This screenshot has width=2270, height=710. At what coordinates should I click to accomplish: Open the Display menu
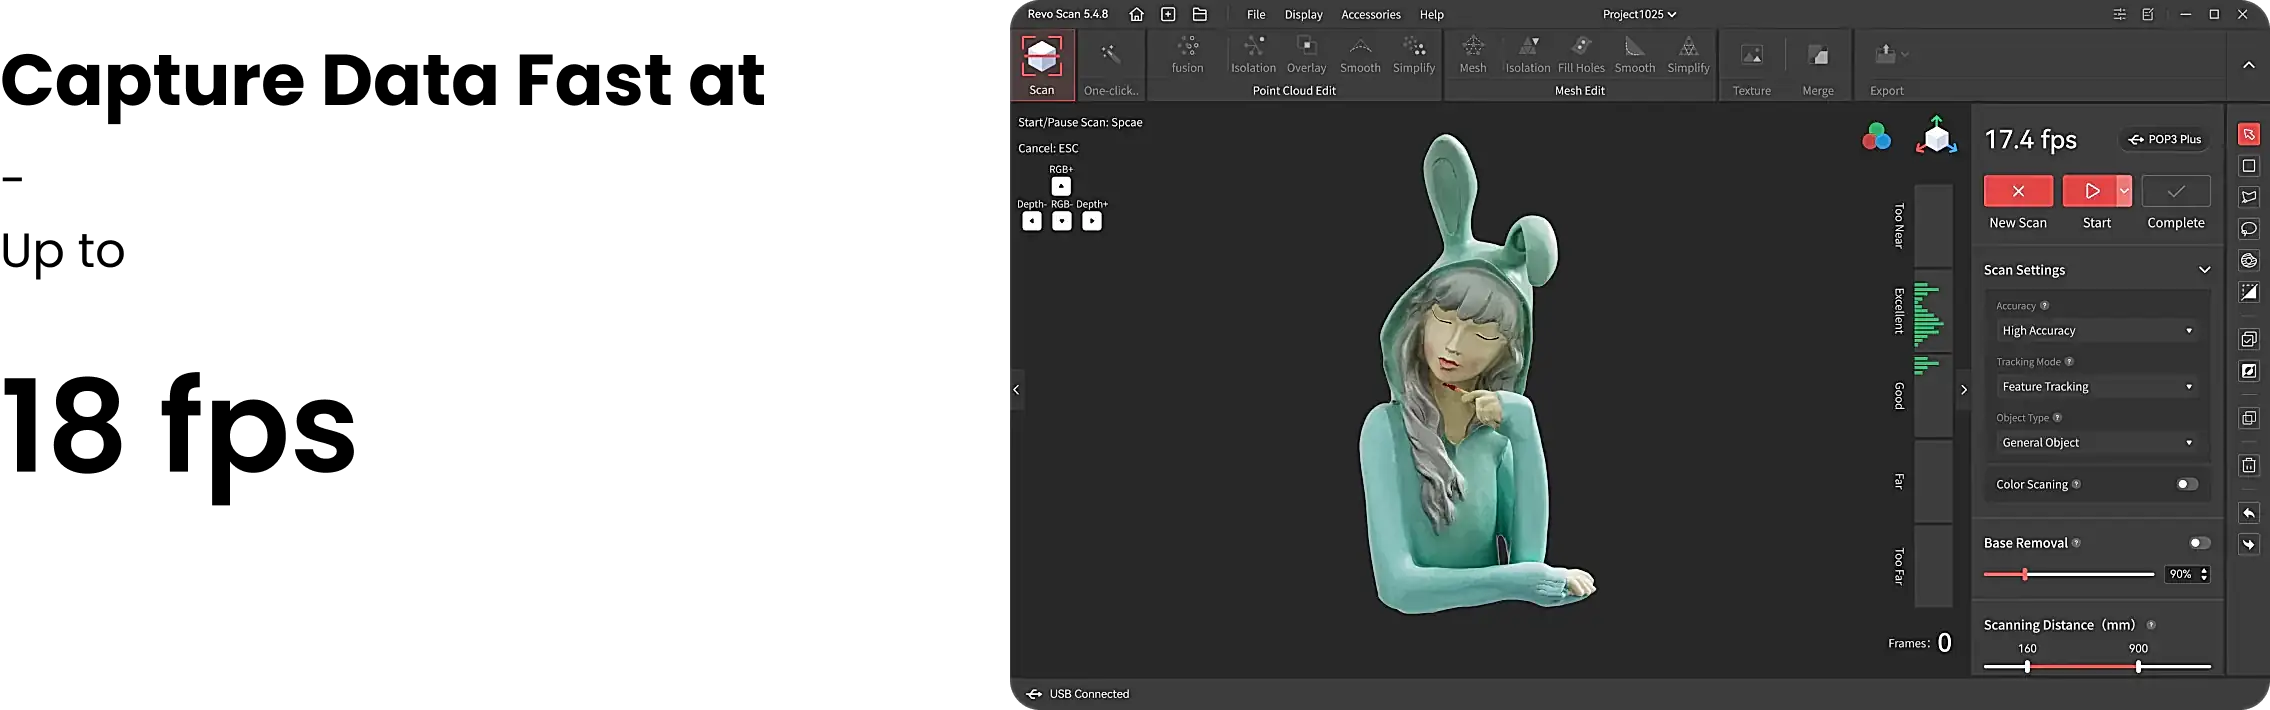[1303, 15]
